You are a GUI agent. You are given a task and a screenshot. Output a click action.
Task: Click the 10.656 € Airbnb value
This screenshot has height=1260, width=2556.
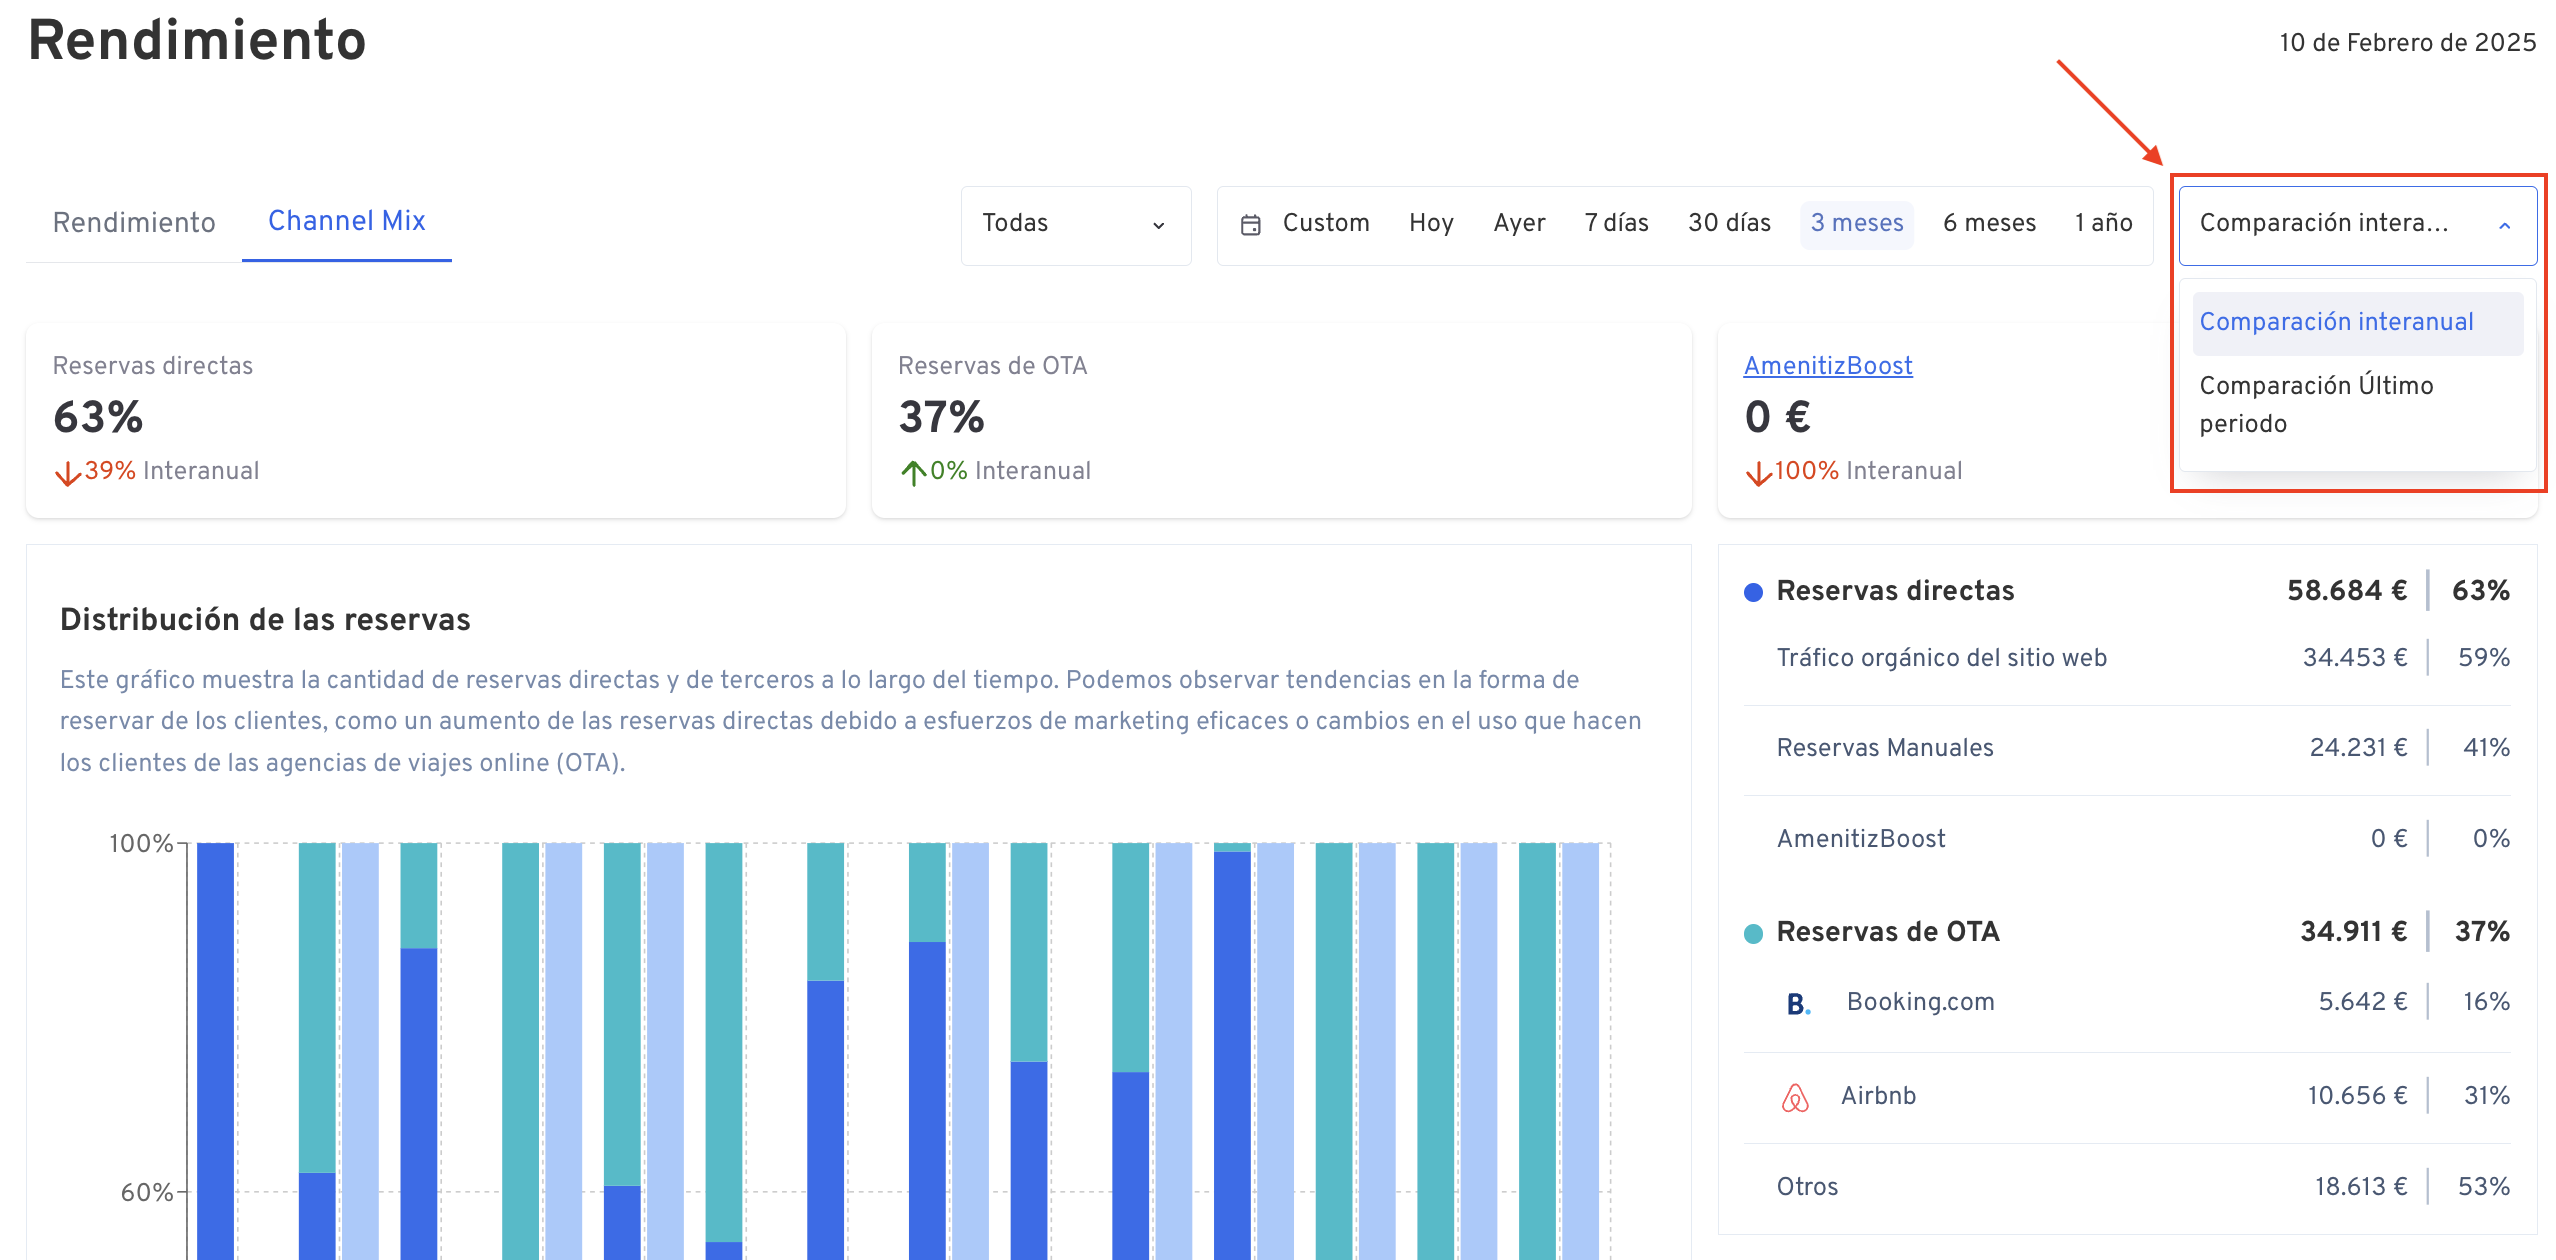point(2357,1096)
